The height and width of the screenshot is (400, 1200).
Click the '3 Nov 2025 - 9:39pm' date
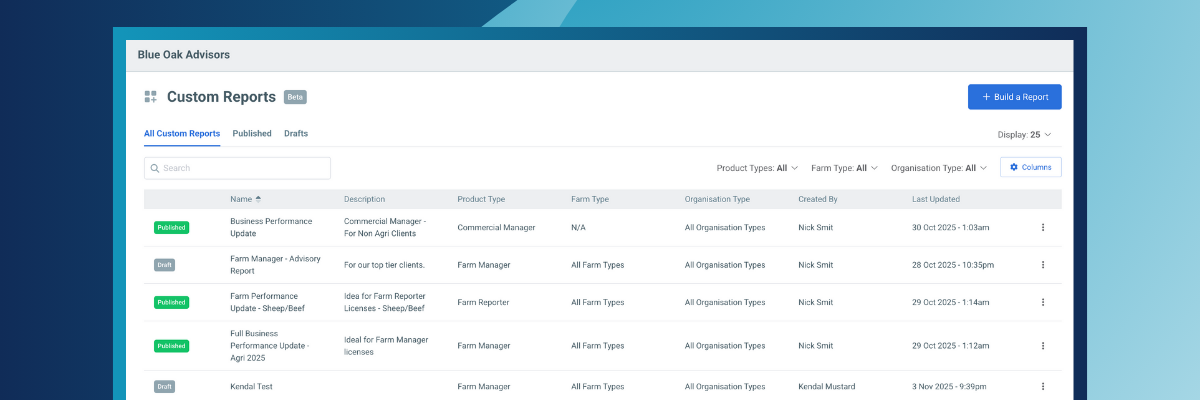(949, 386)
